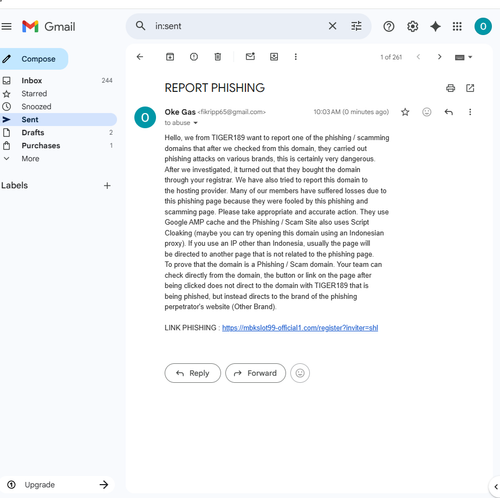This screenshot has height=498, width=500.
Task: Show the side panel chevron
Action: (495, 487)
